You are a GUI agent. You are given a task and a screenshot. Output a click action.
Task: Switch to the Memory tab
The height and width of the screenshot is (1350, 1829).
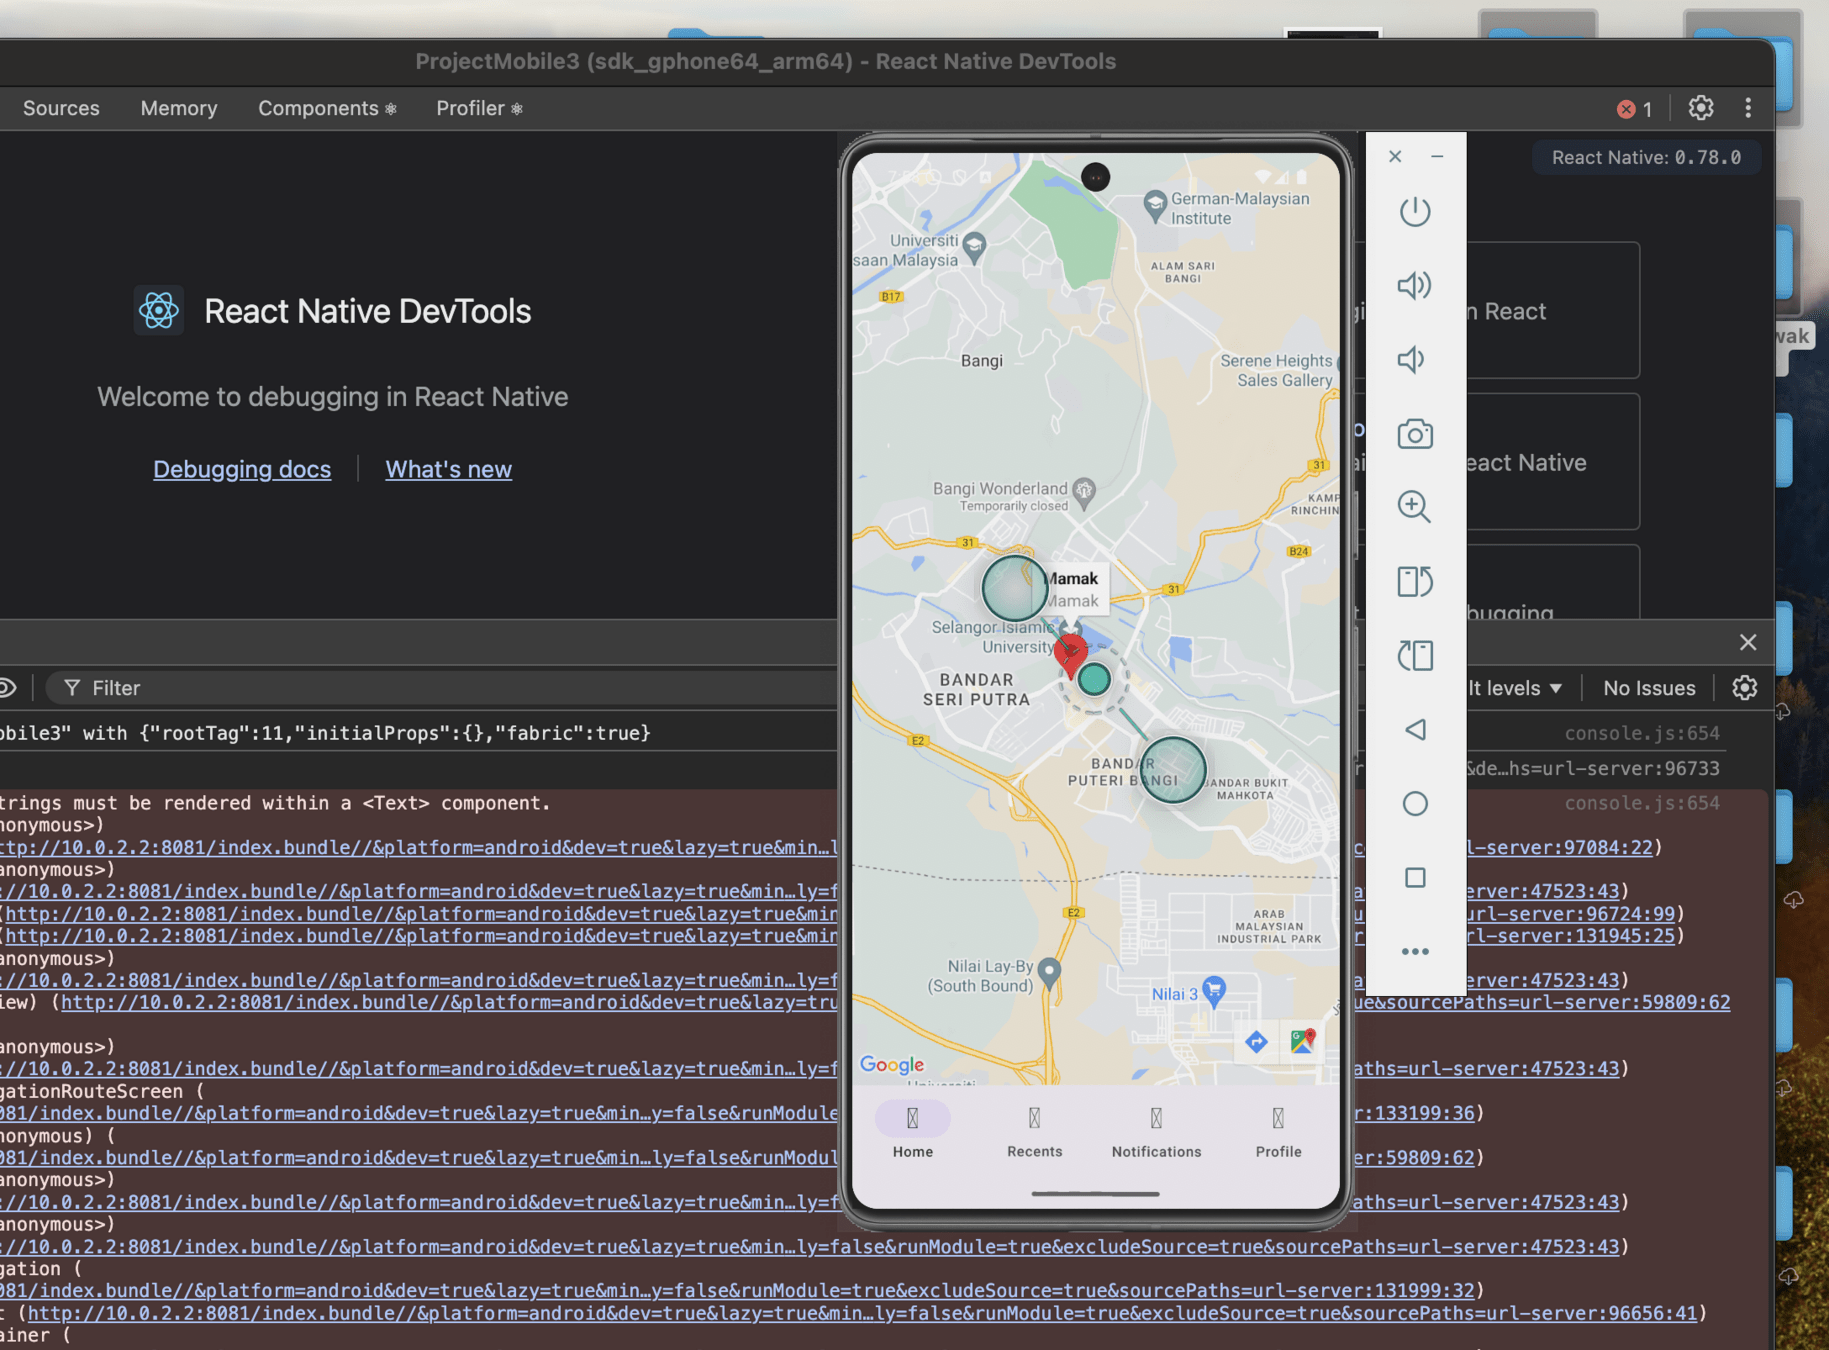[179, 108]
